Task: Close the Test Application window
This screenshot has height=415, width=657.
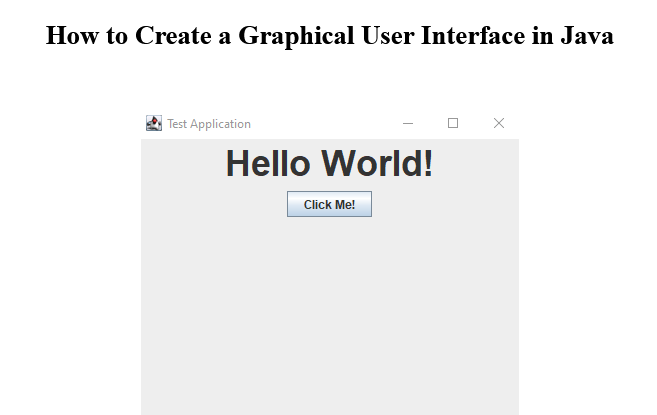Action: point(499,123)
